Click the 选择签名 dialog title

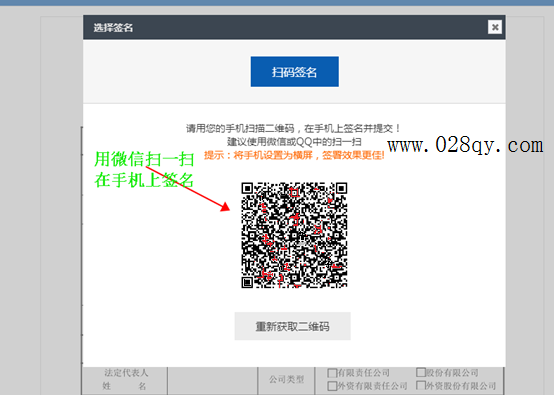113,28
